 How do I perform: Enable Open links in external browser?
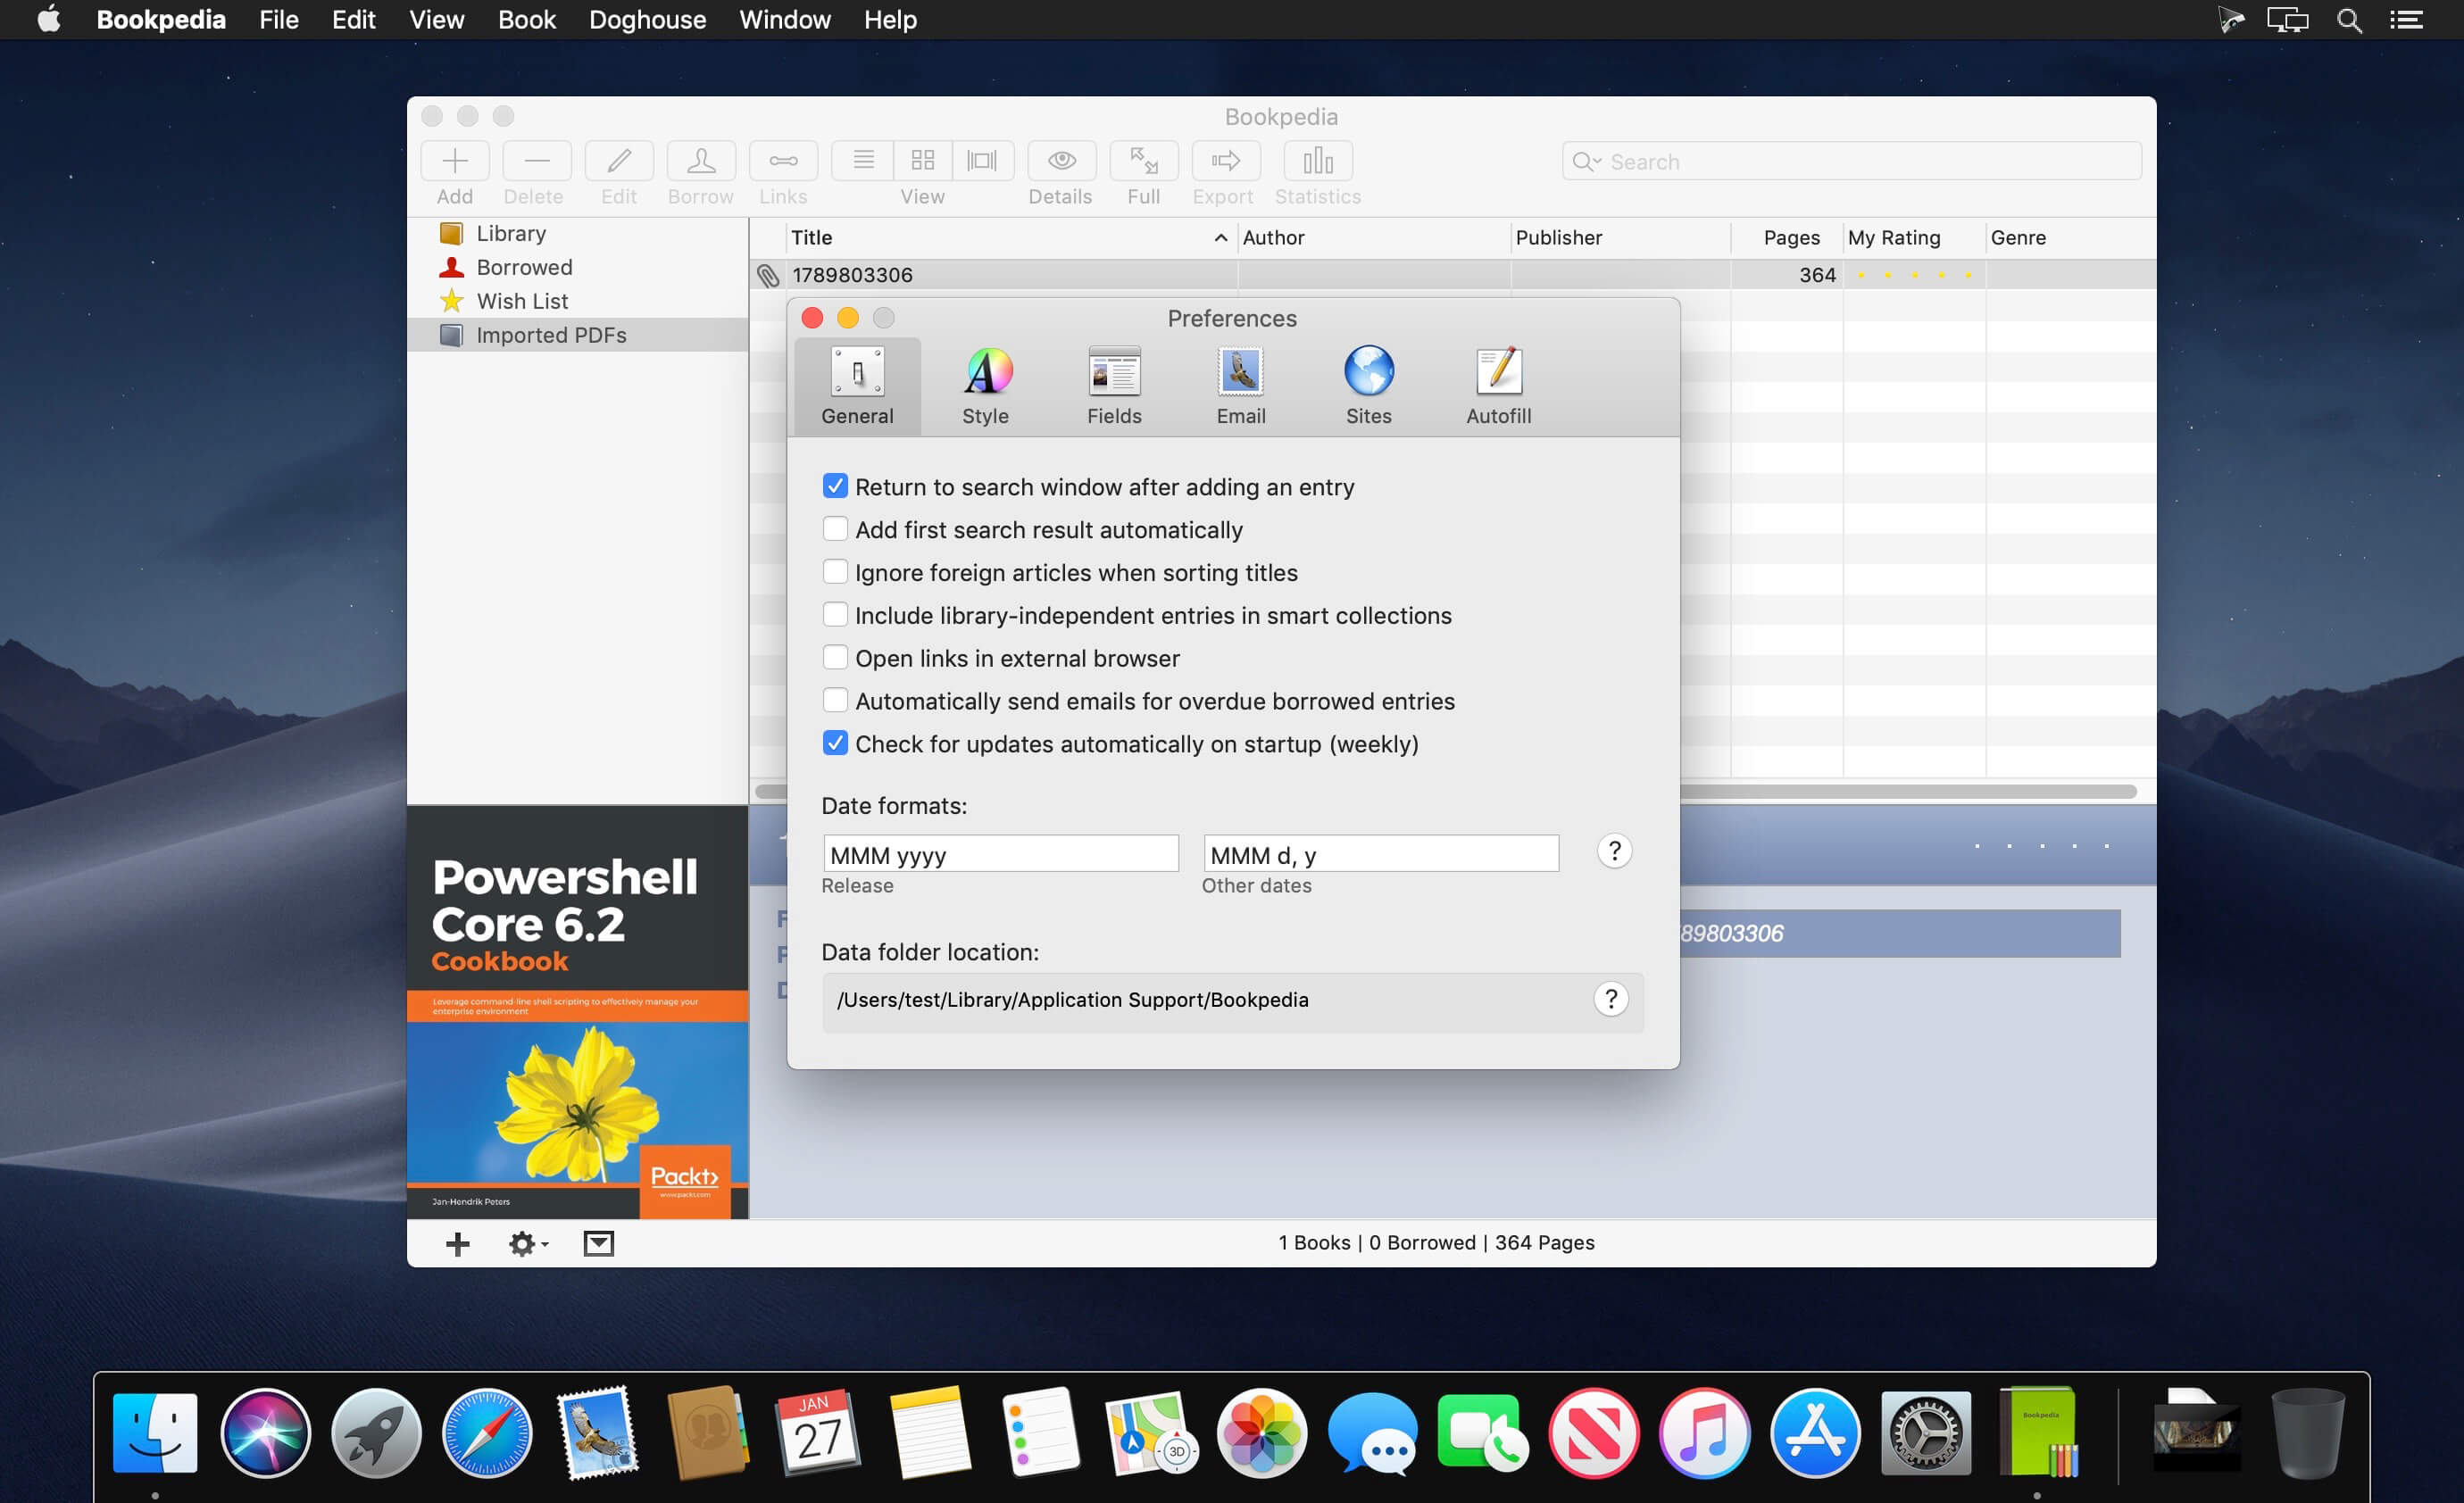(835, 658)
